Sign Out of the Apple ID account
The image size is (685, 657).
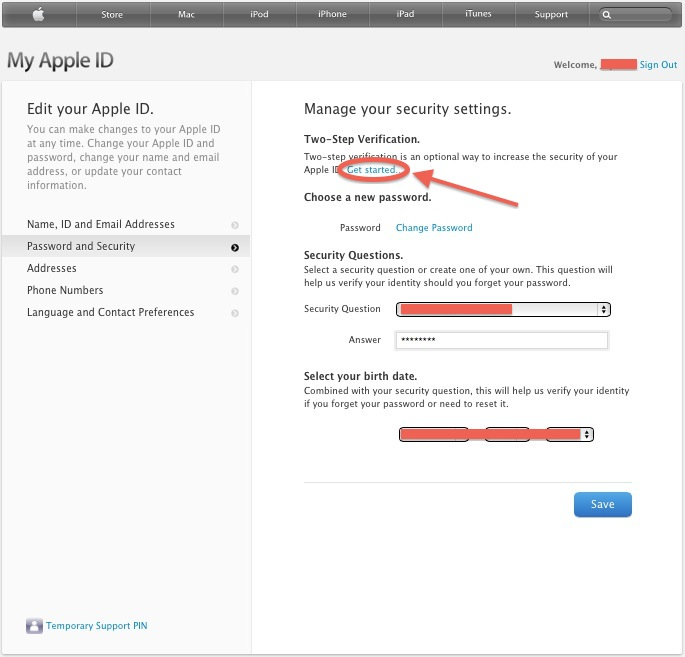(x=658, y=65)
